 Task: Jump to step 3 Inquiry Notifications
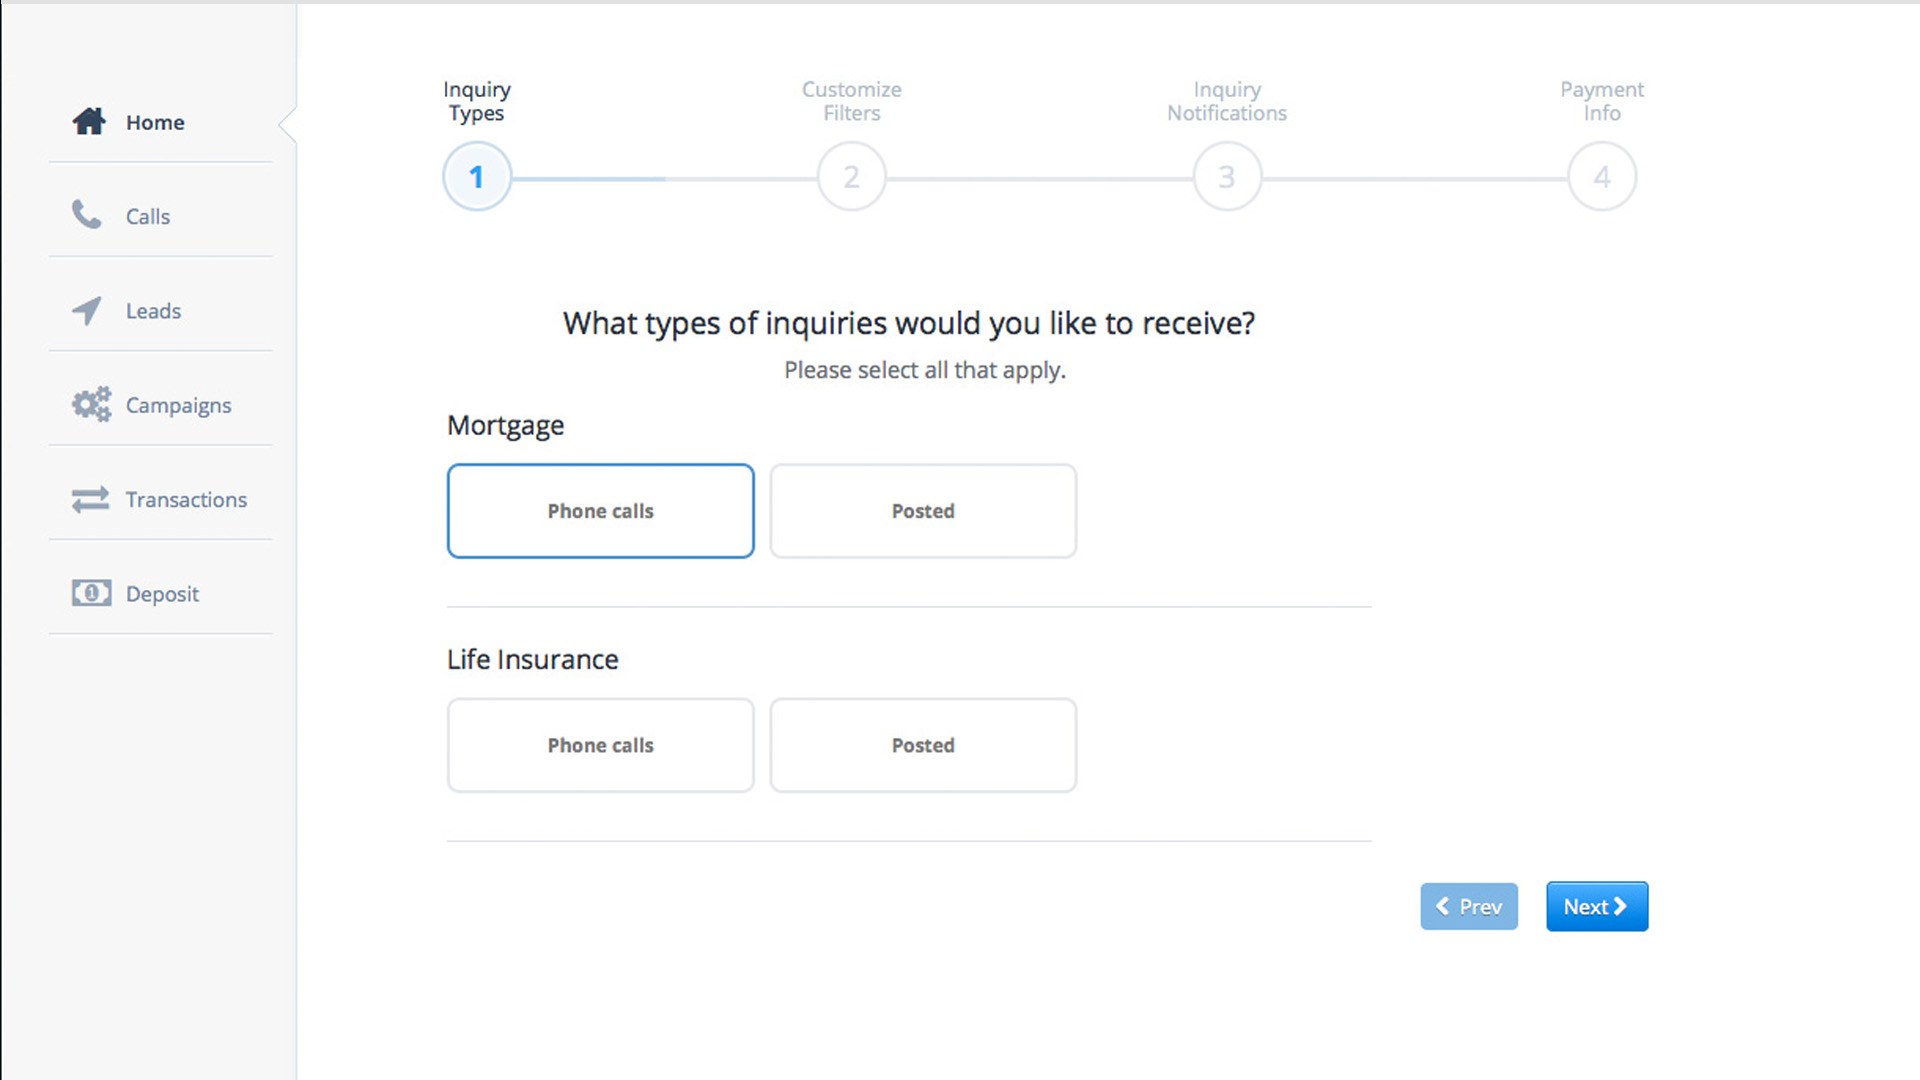[1227, 177]
